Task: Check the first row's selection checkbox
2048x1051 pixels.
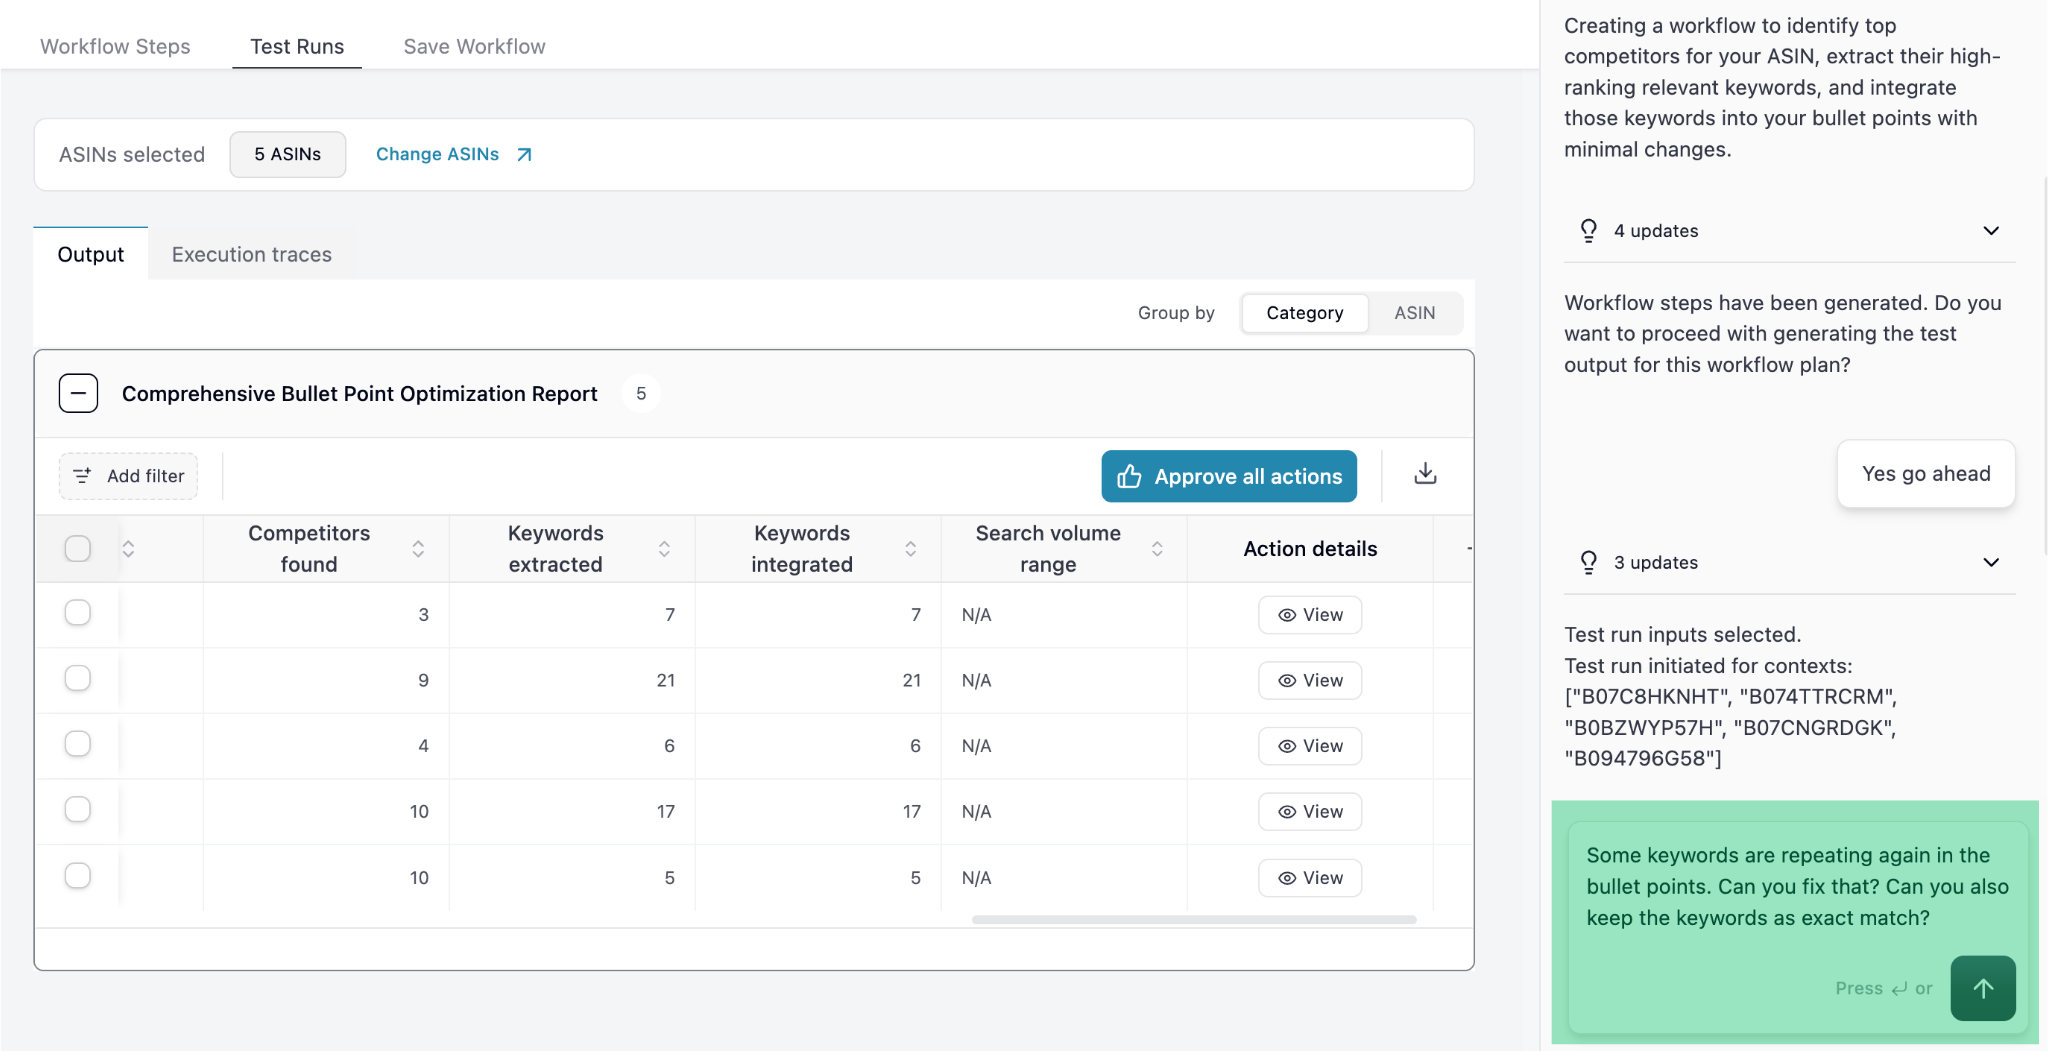Action: tap(77, 612)
